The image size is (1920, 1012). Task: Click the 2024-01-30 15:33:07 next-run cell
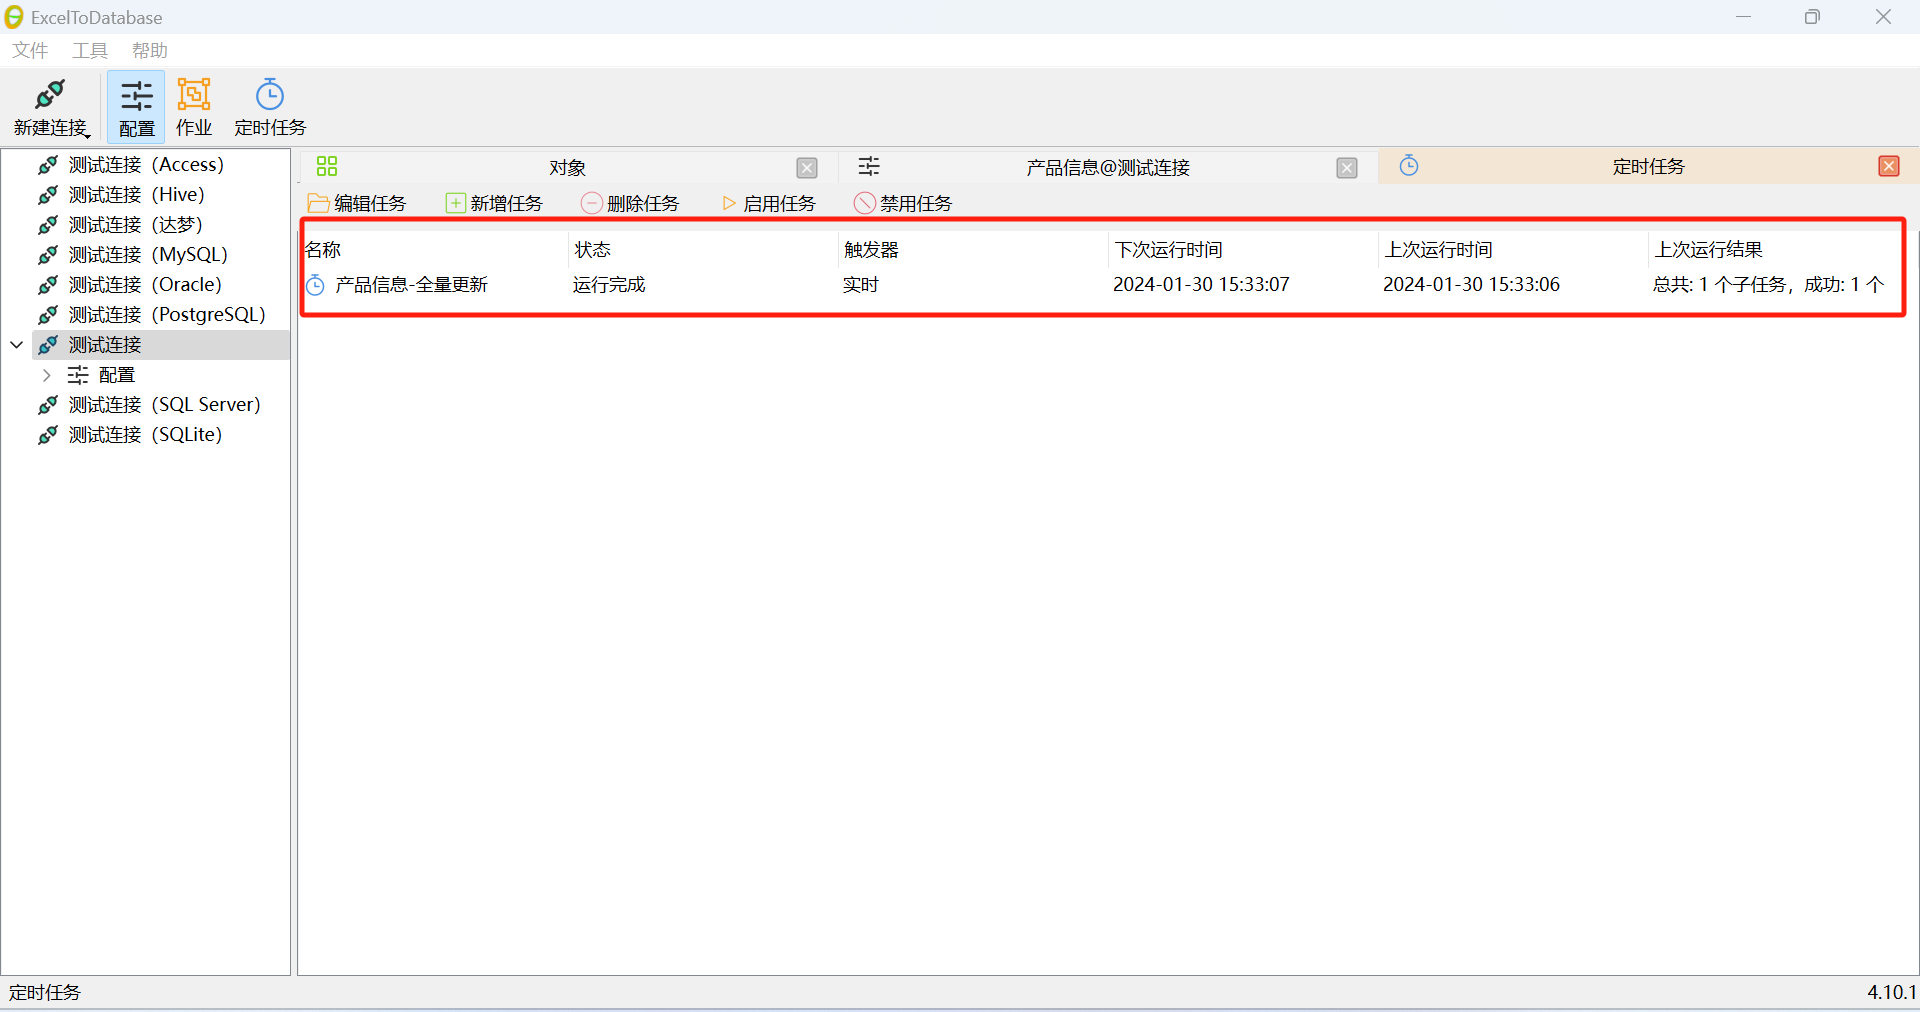coord(1201,285)
